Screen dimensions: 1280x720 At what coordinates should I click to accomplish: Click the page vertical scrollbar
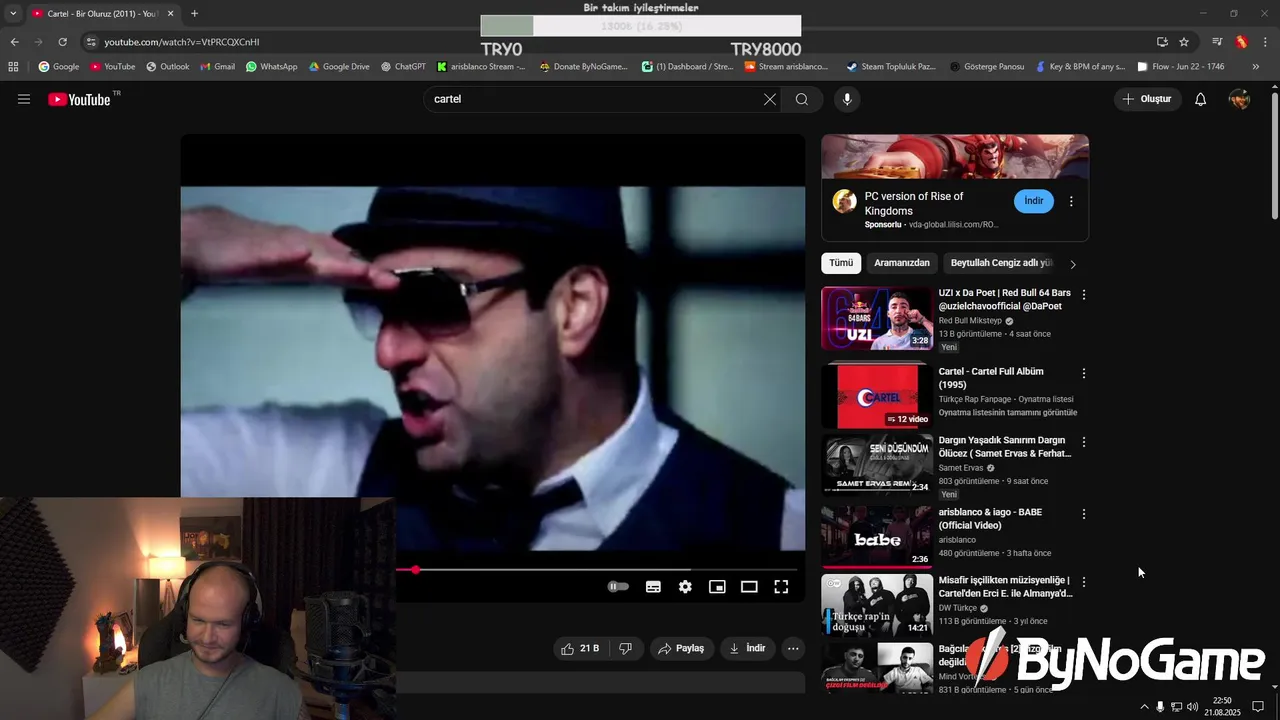coord(1274,155)
